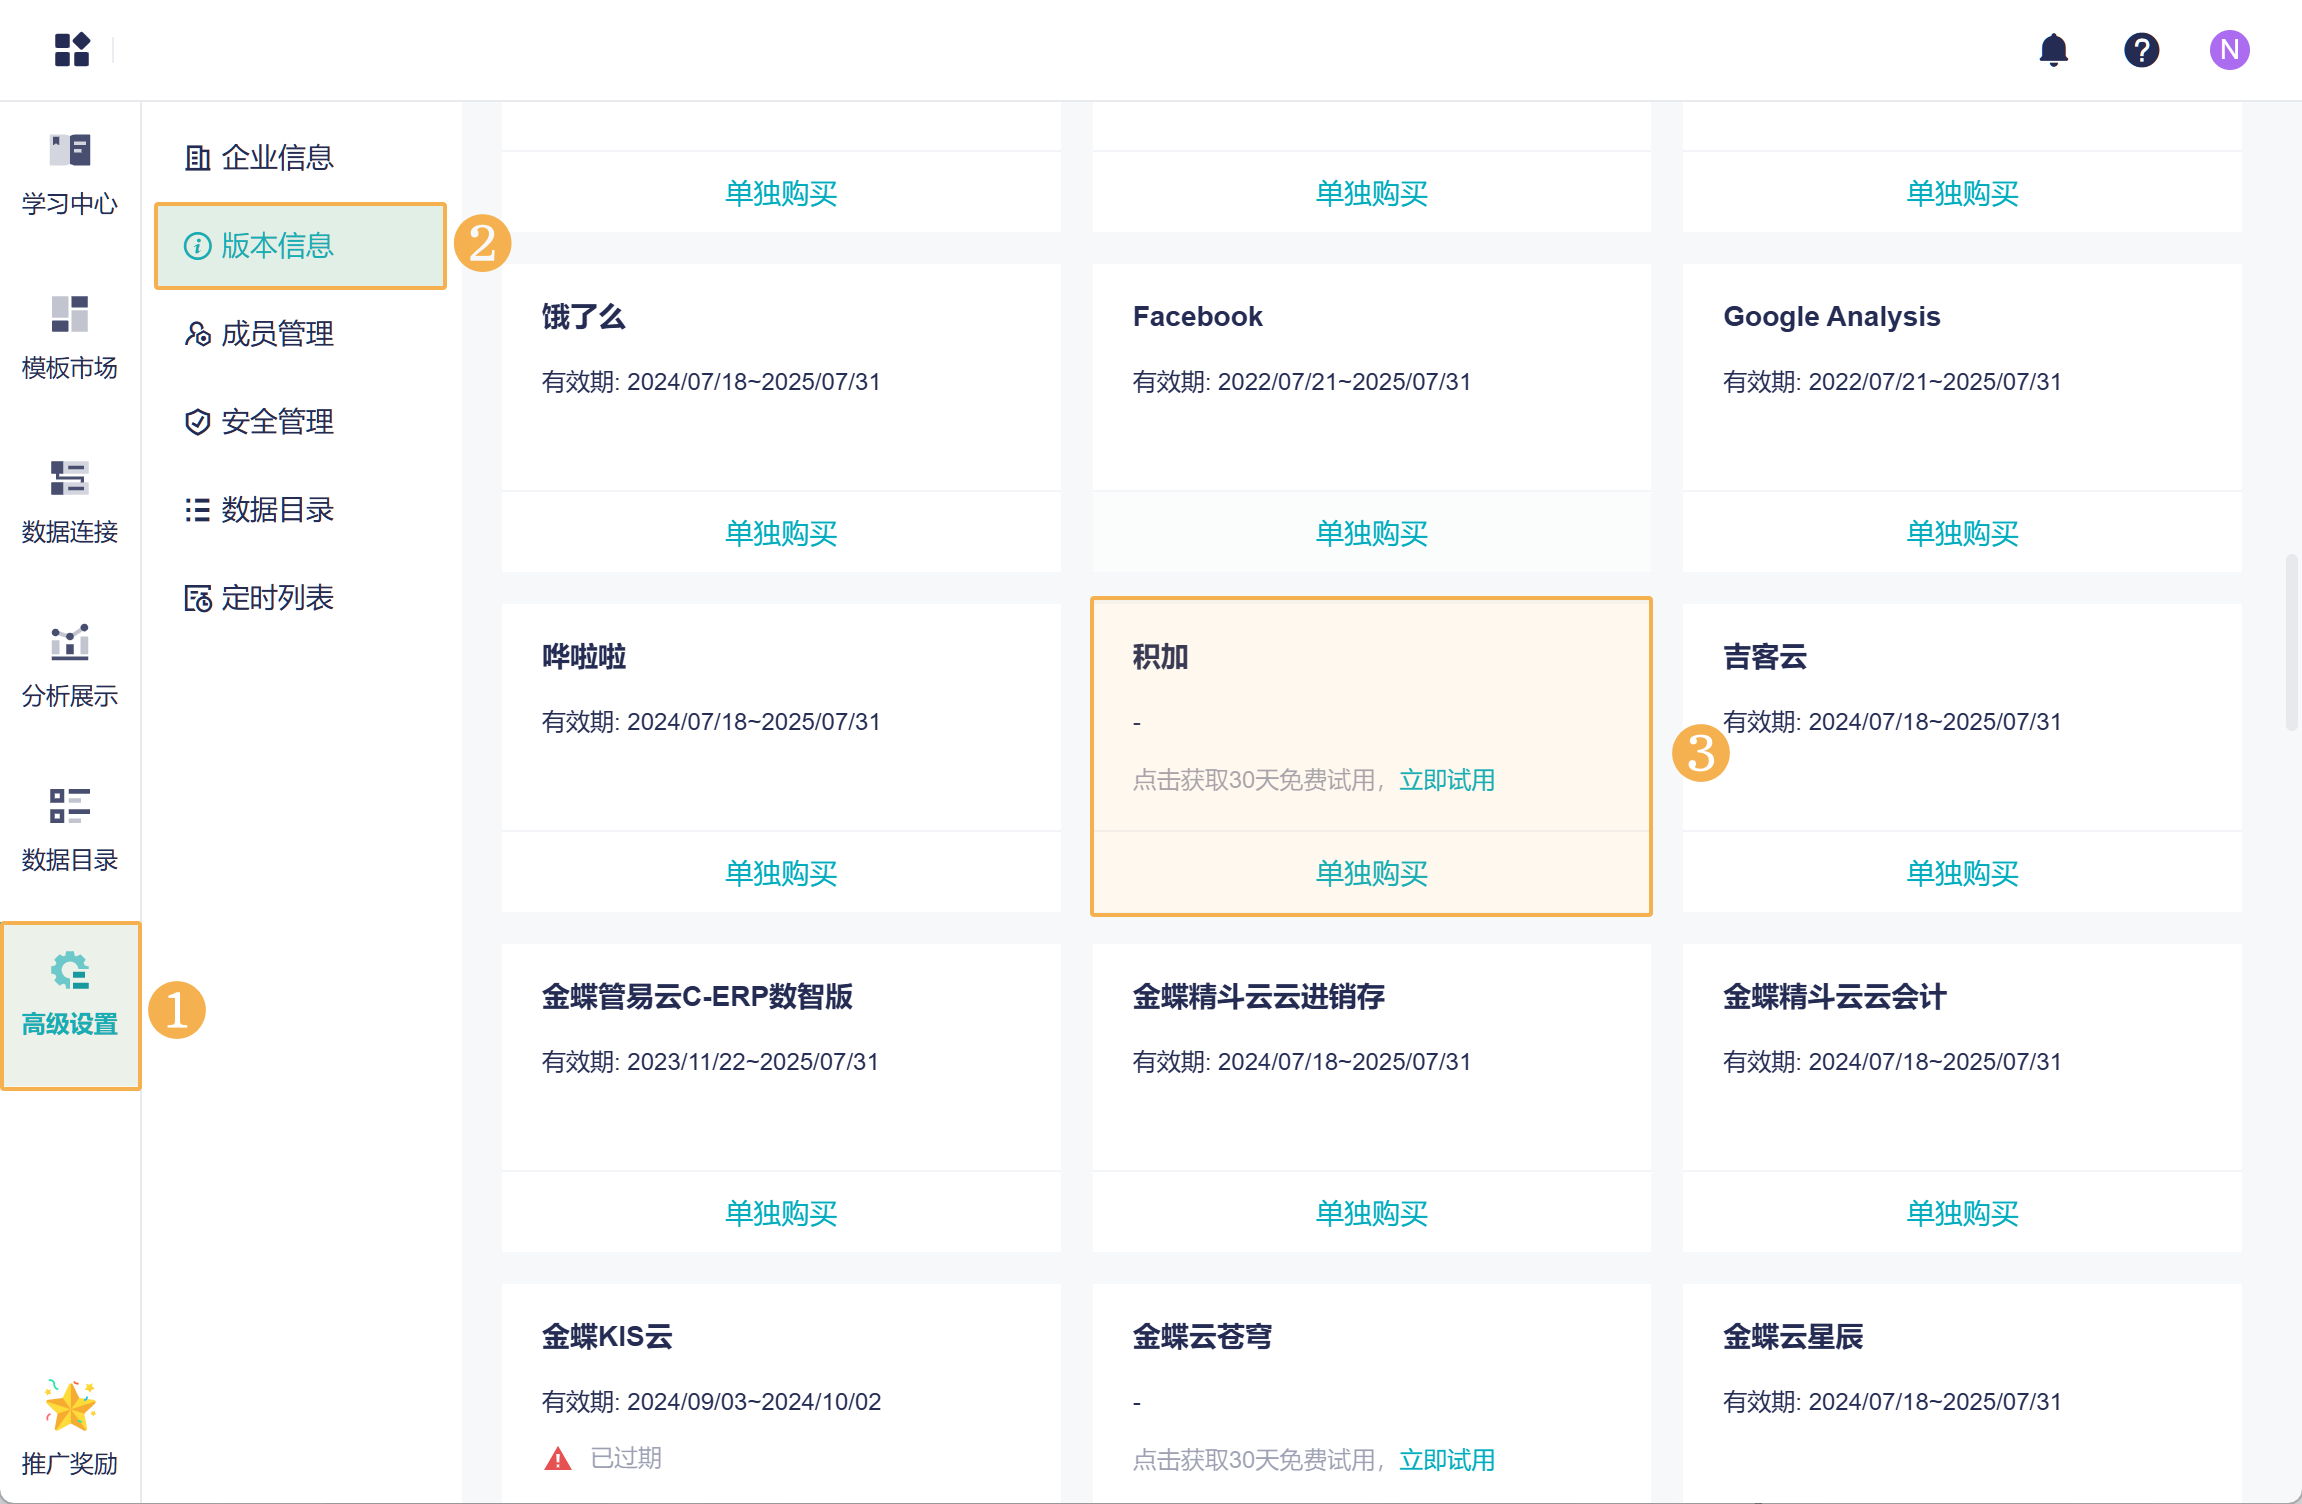2302x1504 pixels.
Task: Open the help question mark icon
Action: tap(2141, 50)
